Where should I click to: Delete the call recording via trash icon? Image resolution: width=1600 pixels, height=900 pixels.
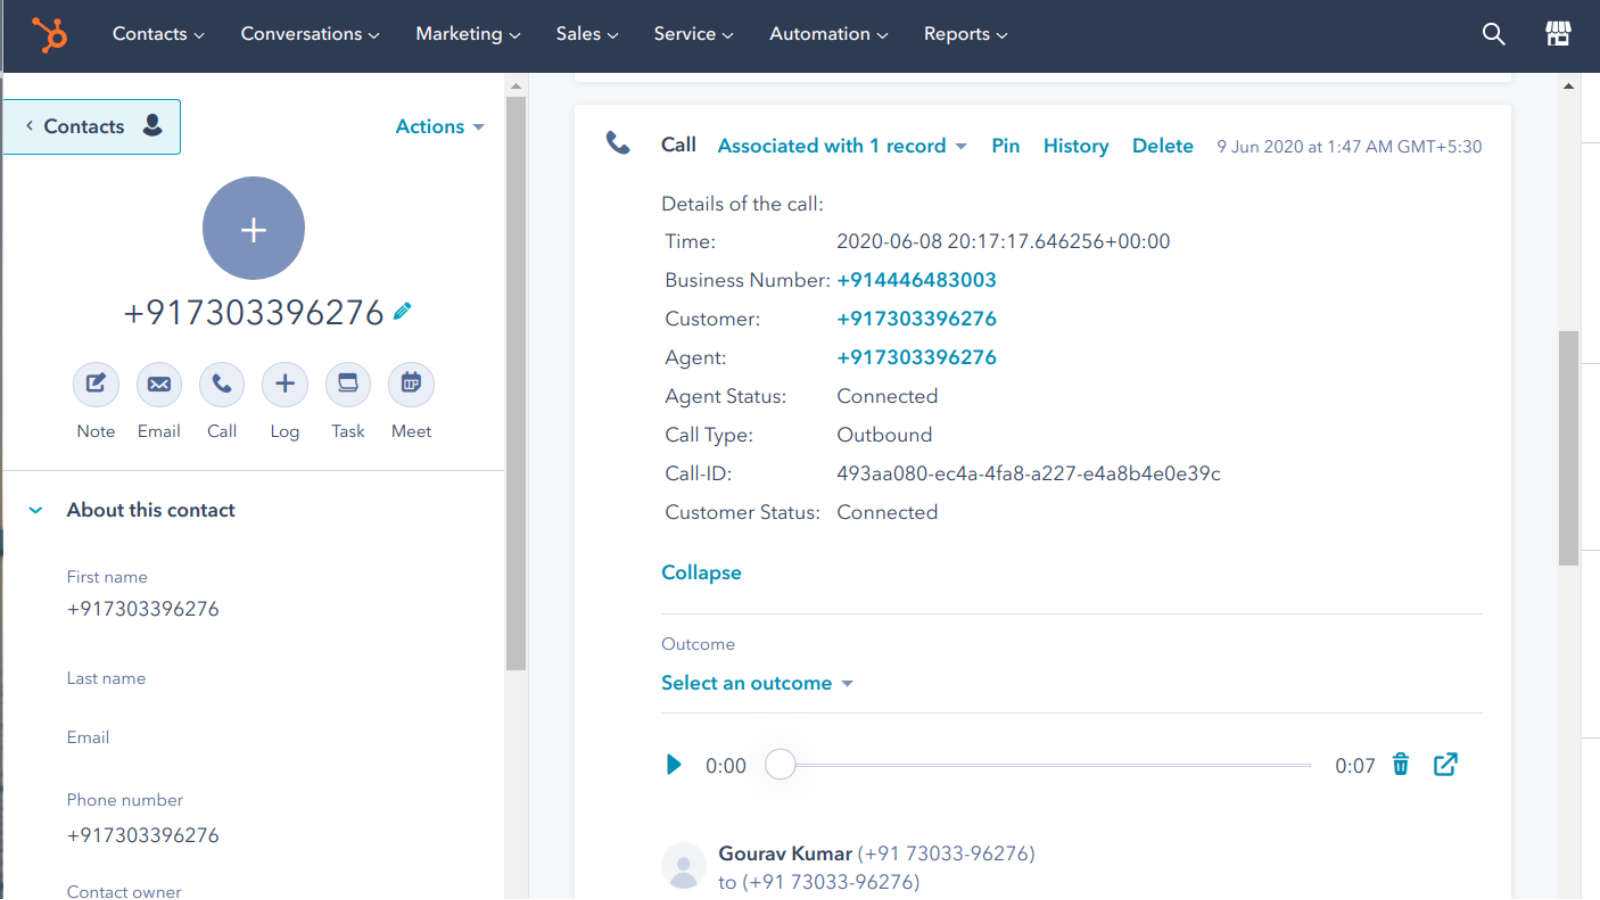[x=1401, y=764]
